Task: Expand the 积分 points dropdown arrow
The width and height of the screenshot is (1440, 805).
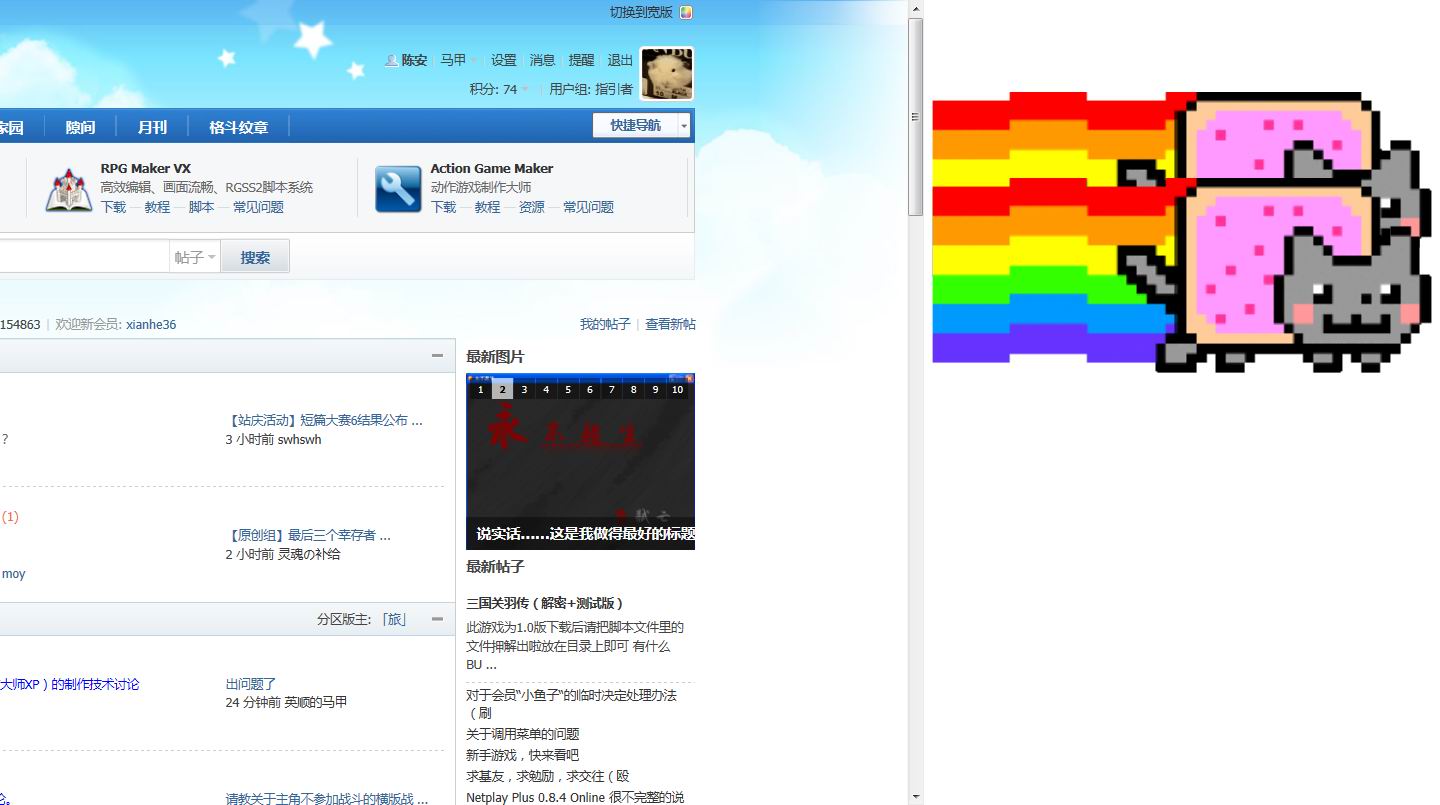Action: [526, 90]
